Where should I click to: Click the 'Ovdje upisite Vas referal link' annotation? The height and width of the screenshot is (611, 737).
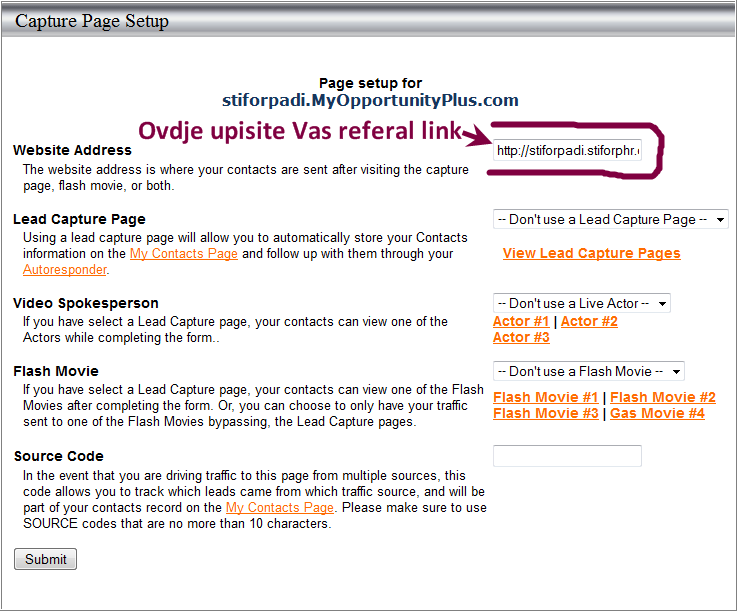click(x=300, y=131)
